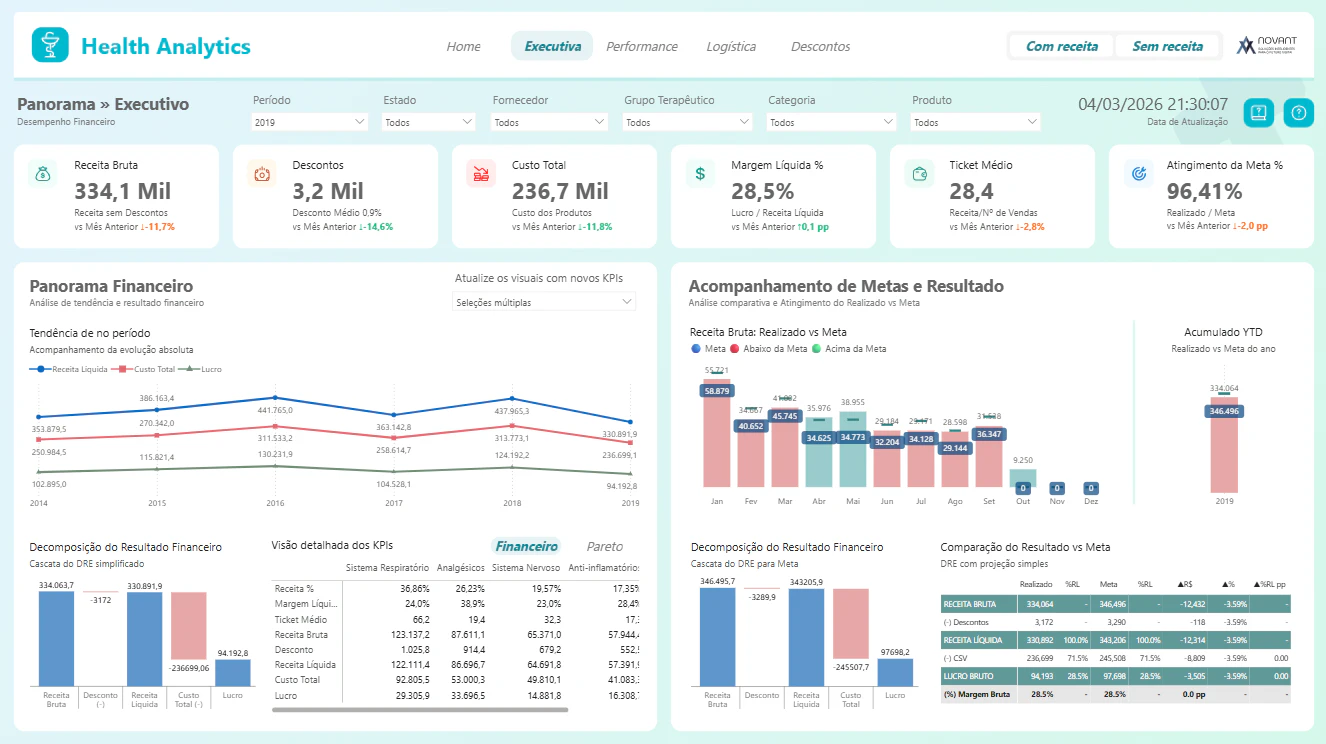1326x744 pixels.
Task: Click the Custo Total line legend marker
Action: (x=122, y=369)
